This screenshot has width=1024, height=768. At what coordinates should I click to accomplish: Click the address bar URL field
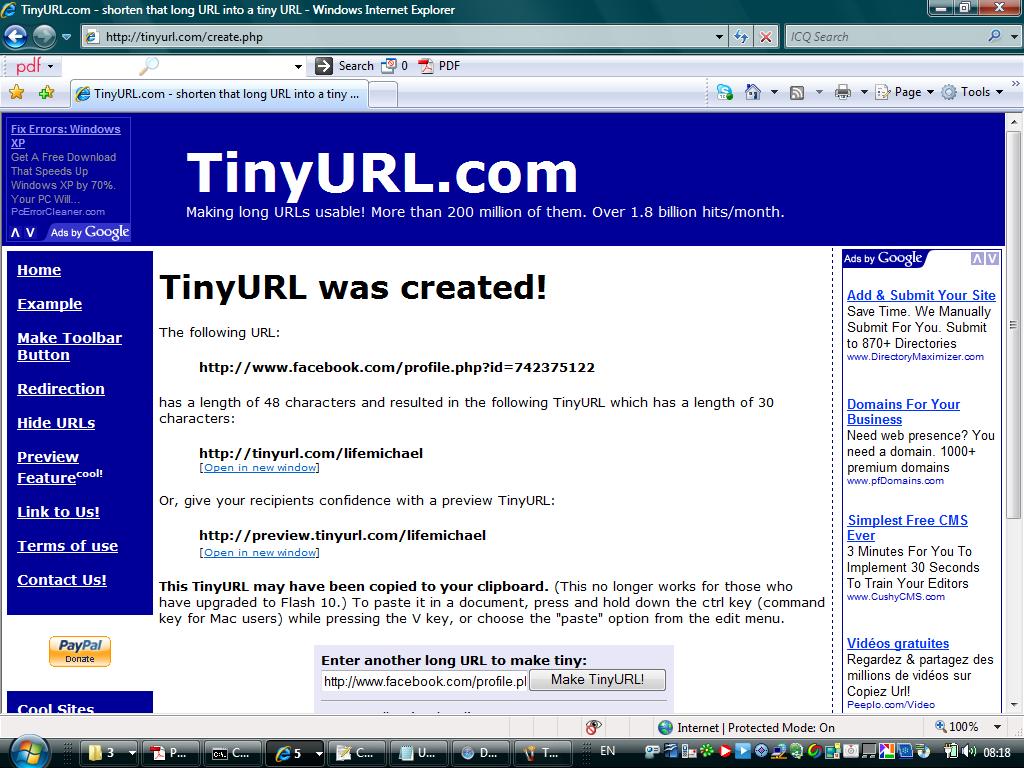pos(398,37)
